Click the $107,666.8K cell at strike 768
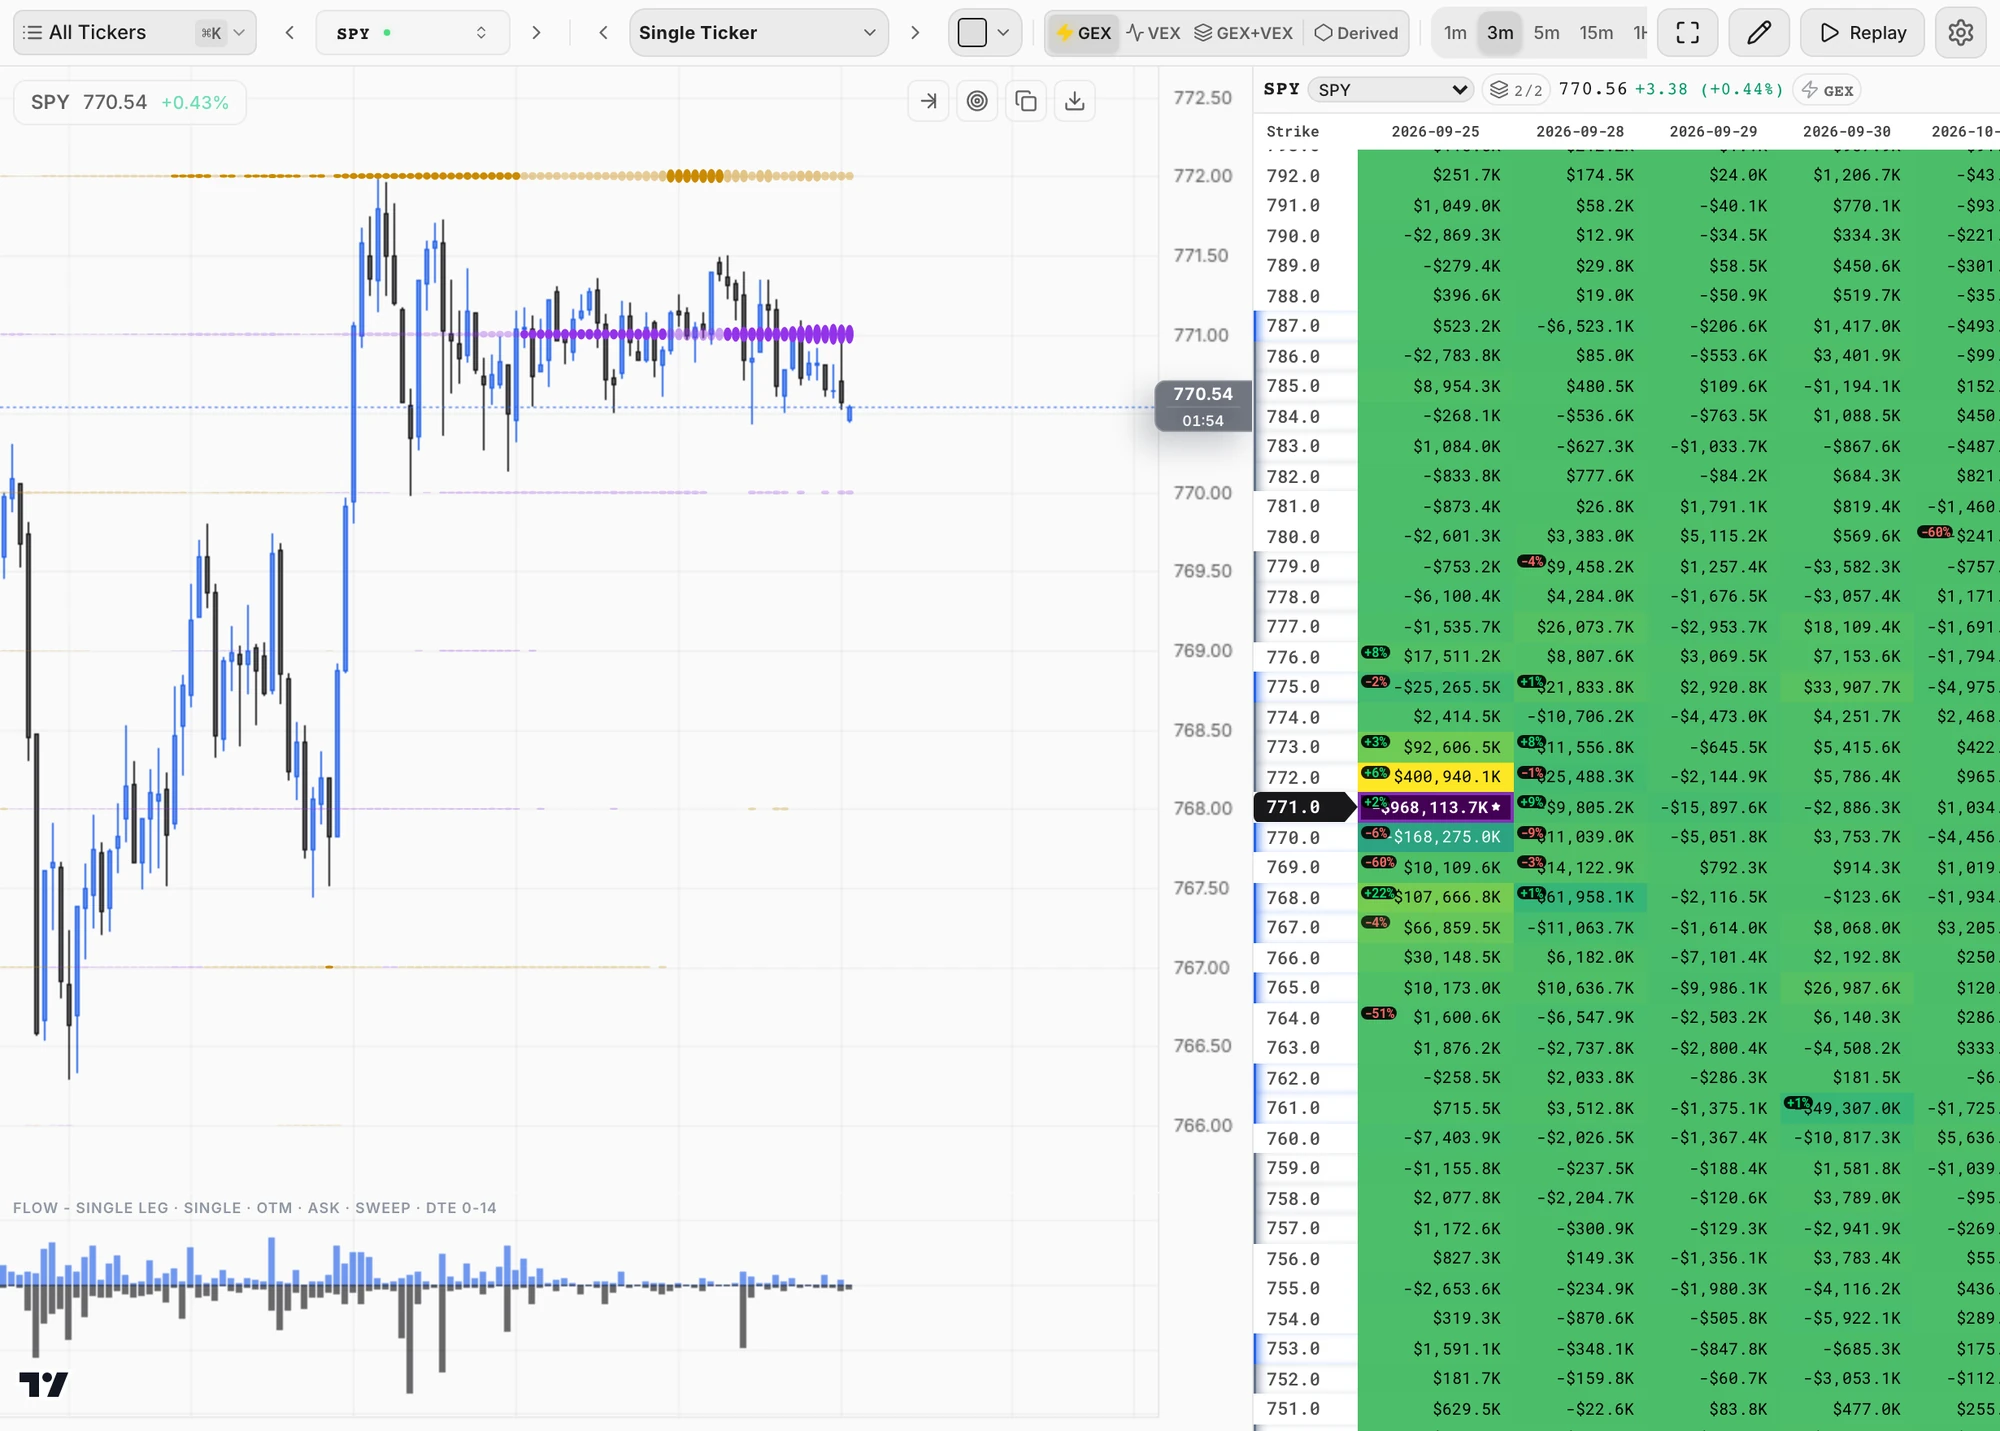The image size is (2000, 1431). pyautogui.click(x=1436, y=897)
